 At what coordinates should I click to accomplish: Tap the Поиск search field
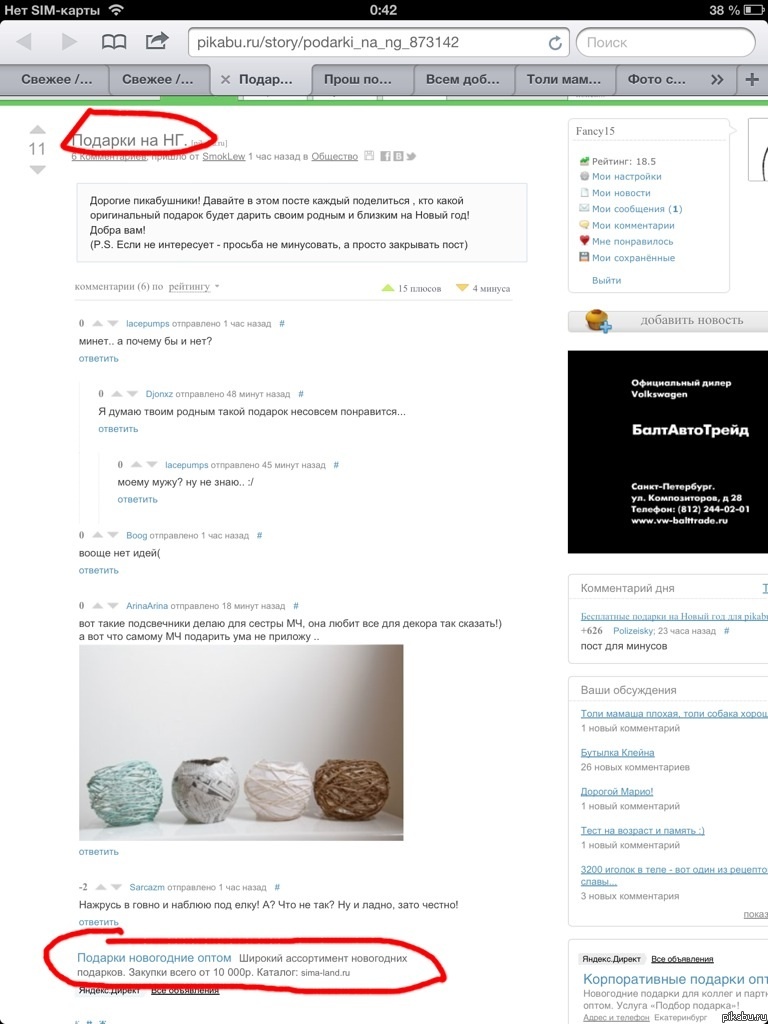[x=665, y=42]
